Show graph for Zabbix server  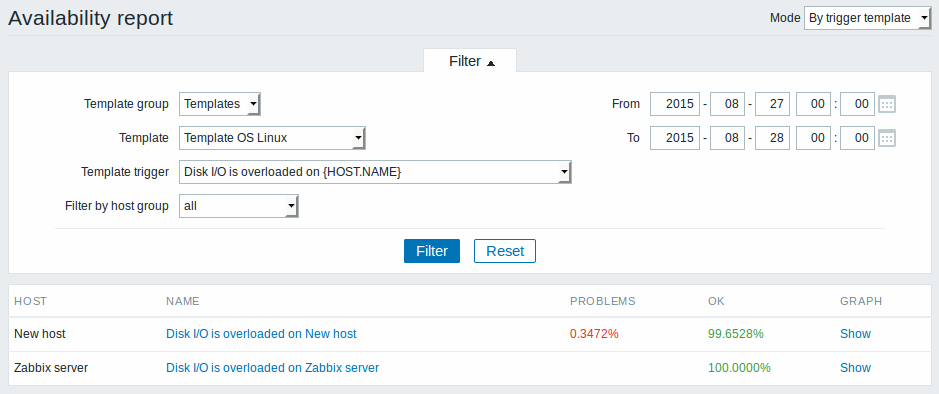pos(855,368)
